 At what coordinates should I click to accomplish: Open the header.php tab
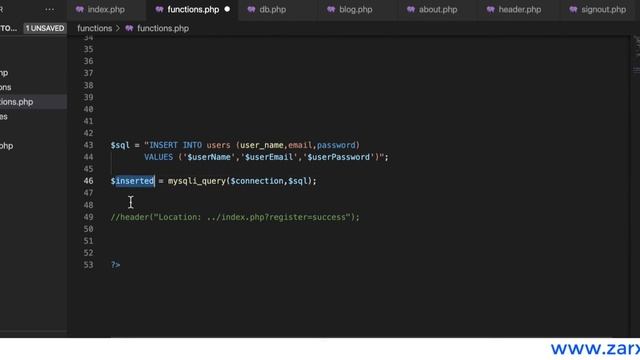click(520, 9)
